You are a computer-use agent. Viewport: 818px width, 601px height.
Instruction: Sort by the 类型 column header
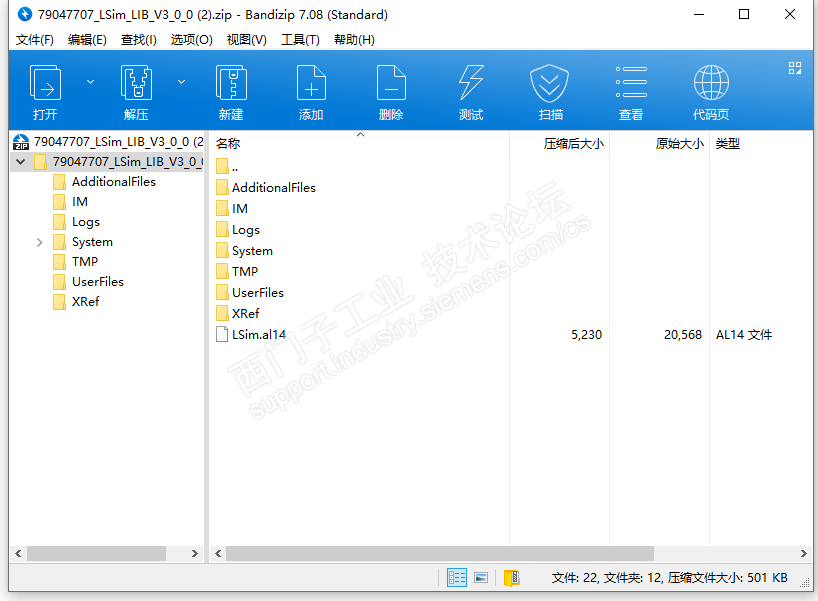pyautogui.click(x=728, y=143)
